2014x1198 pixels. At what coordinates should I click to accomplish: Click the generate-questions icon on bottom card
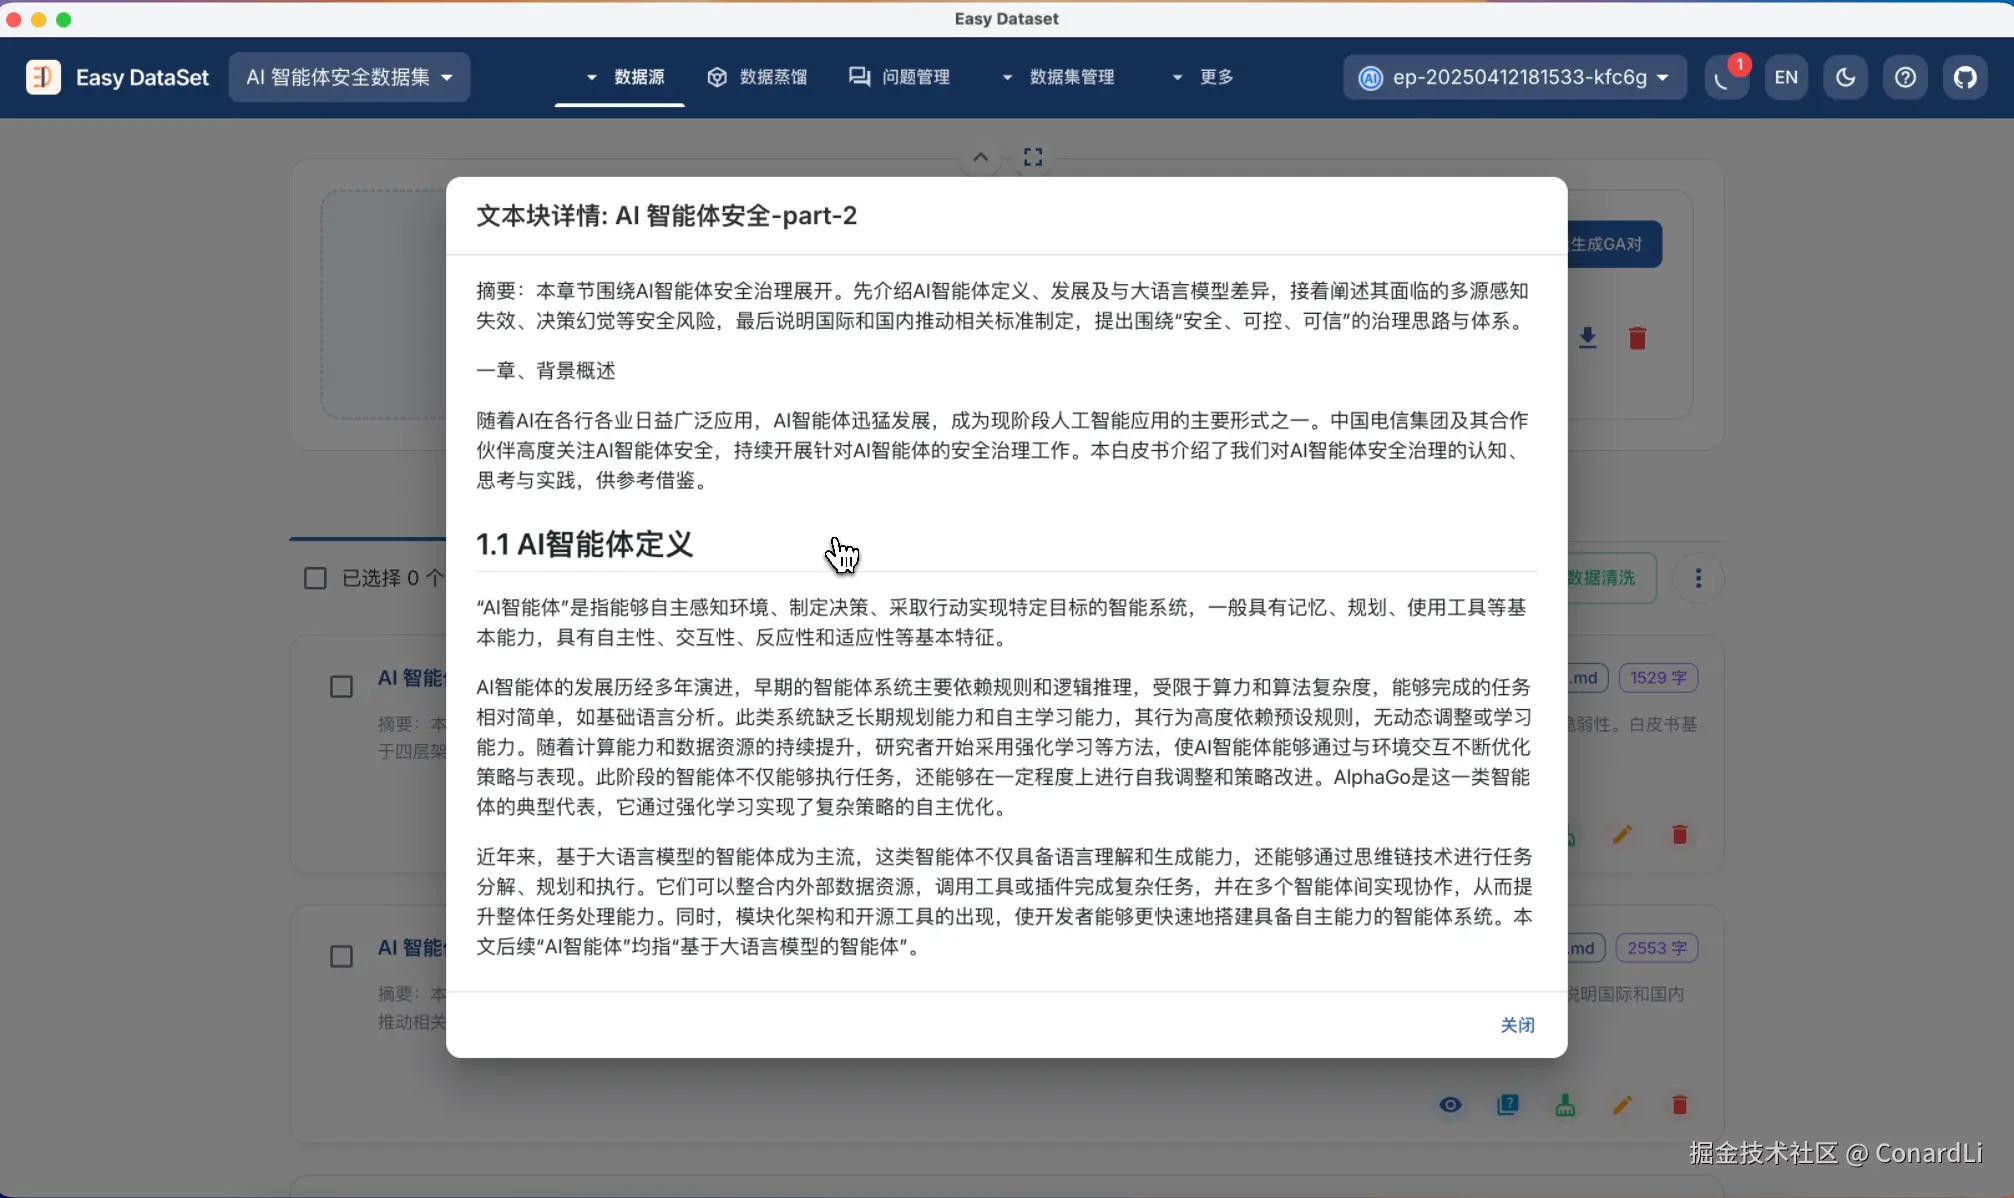[1507, 1104]
